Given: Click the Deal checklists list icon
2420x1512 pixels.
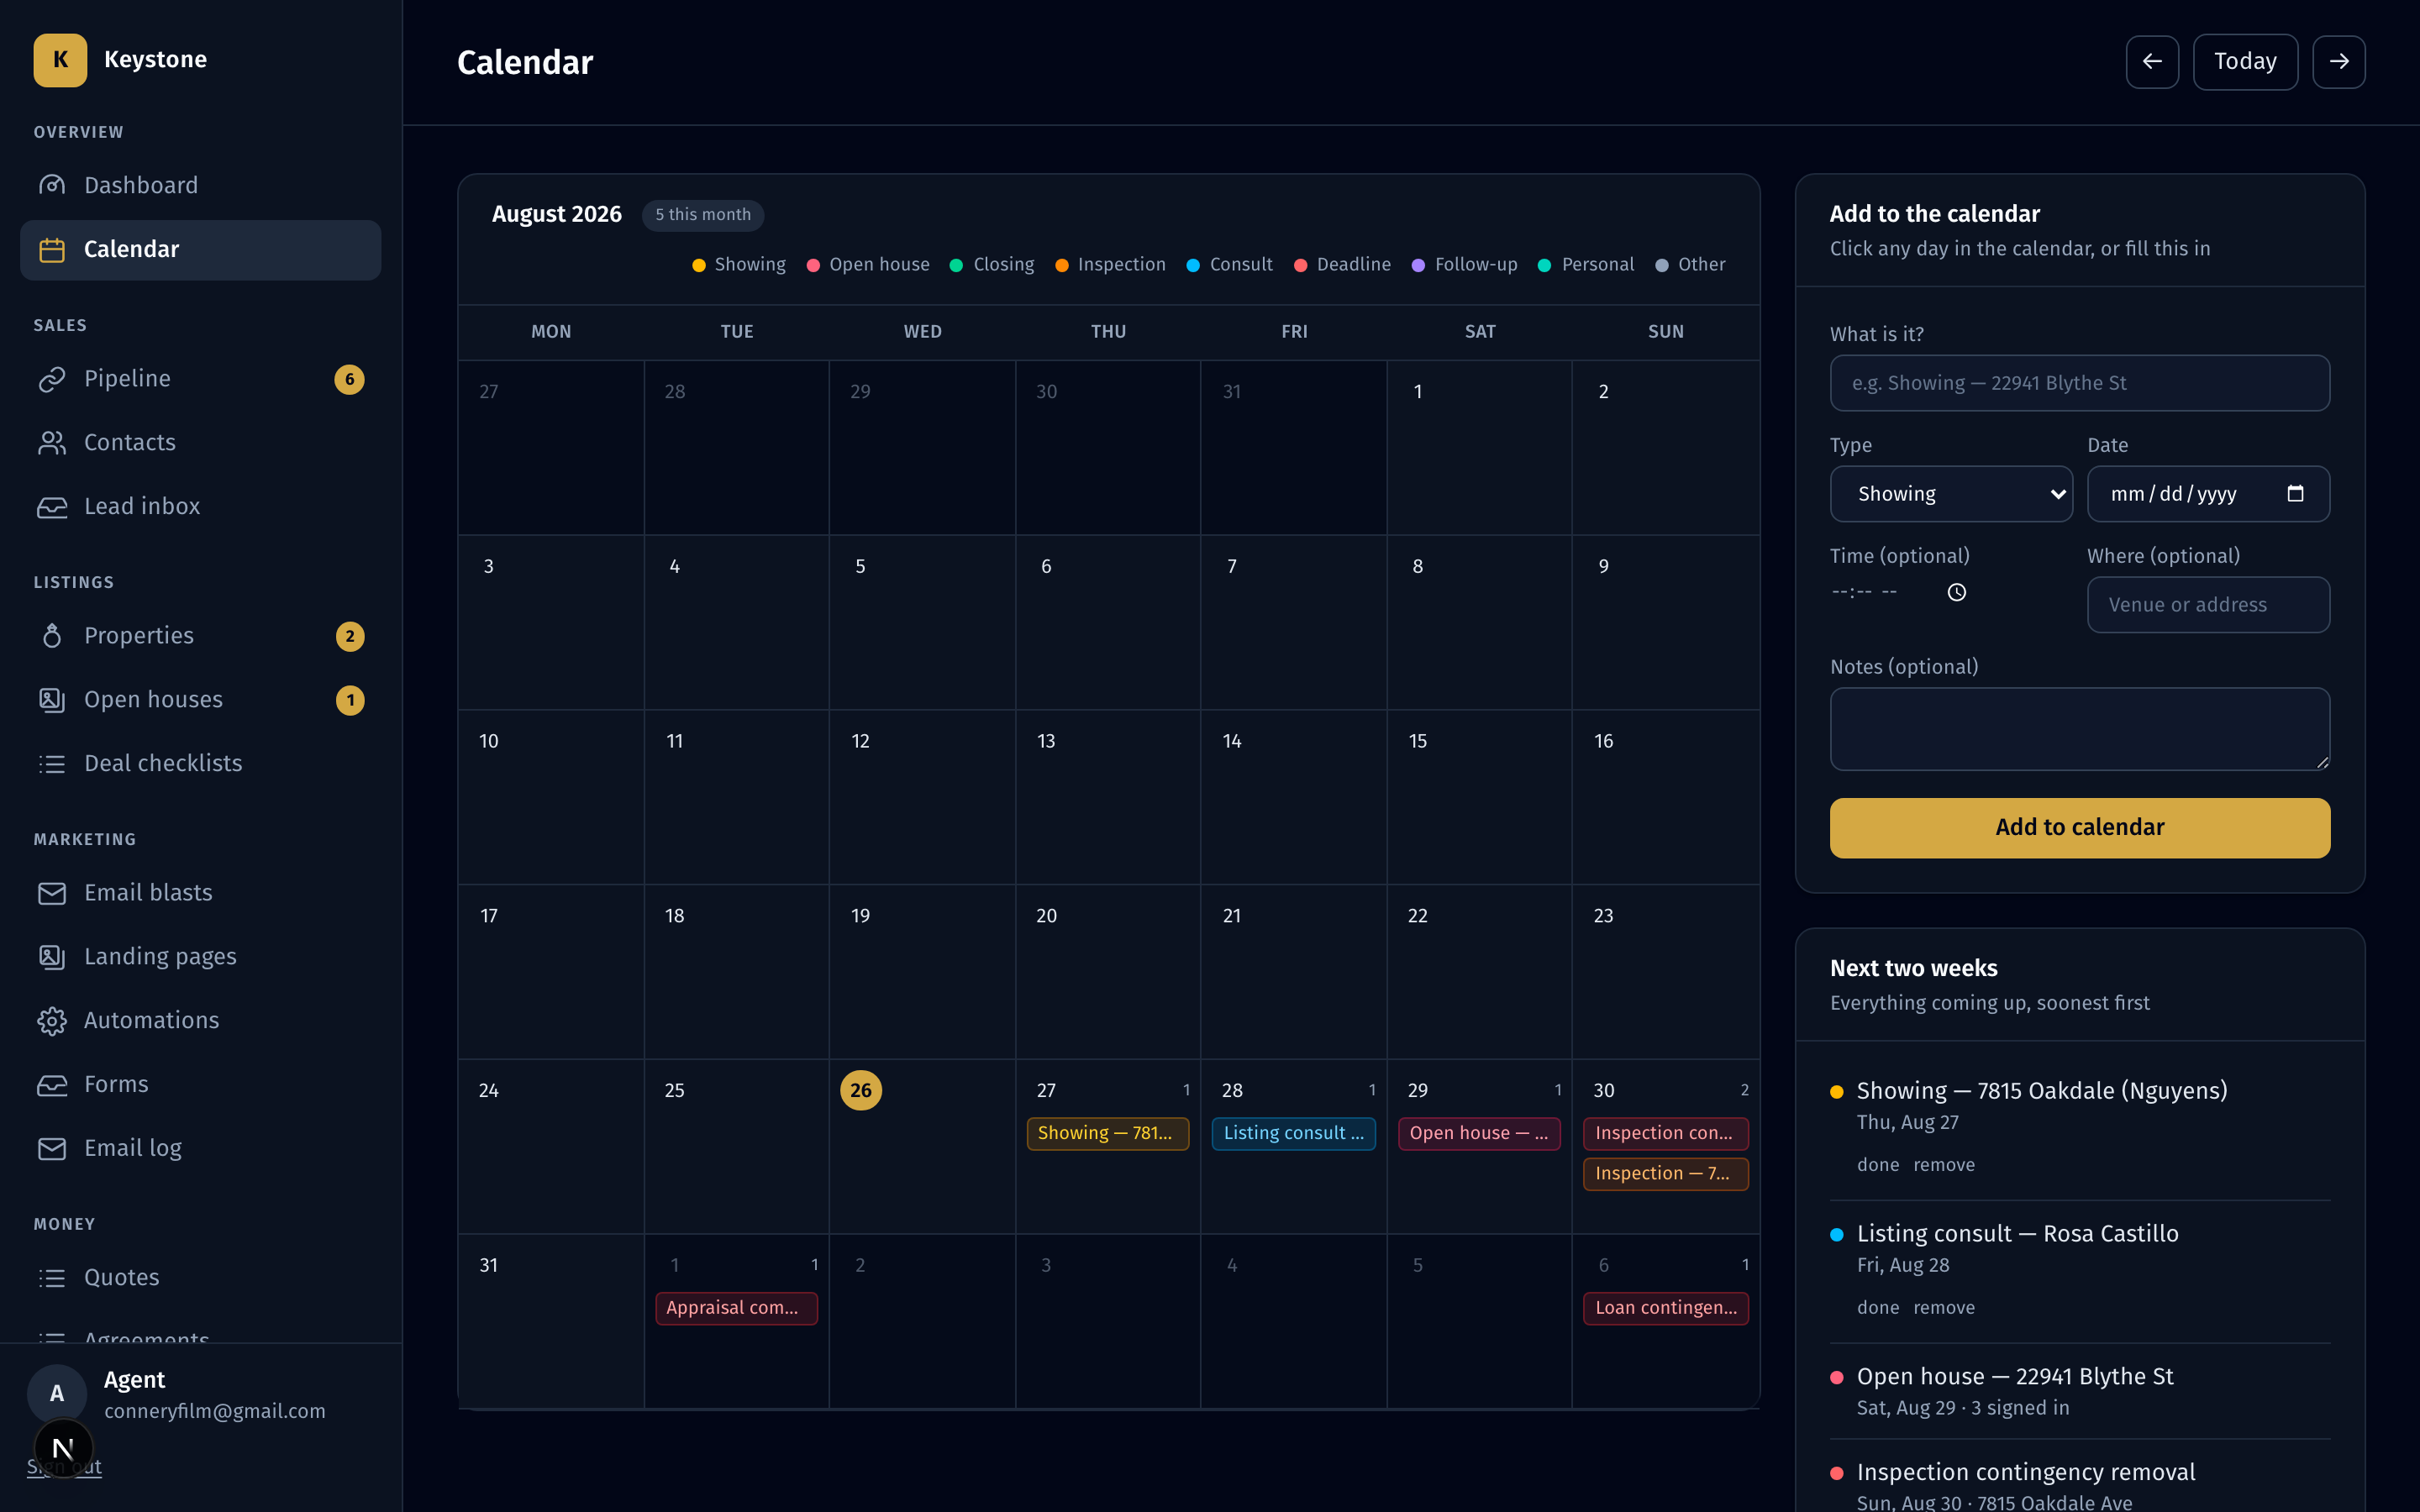Looking at the screenshot, I should [x=52, y=764].
